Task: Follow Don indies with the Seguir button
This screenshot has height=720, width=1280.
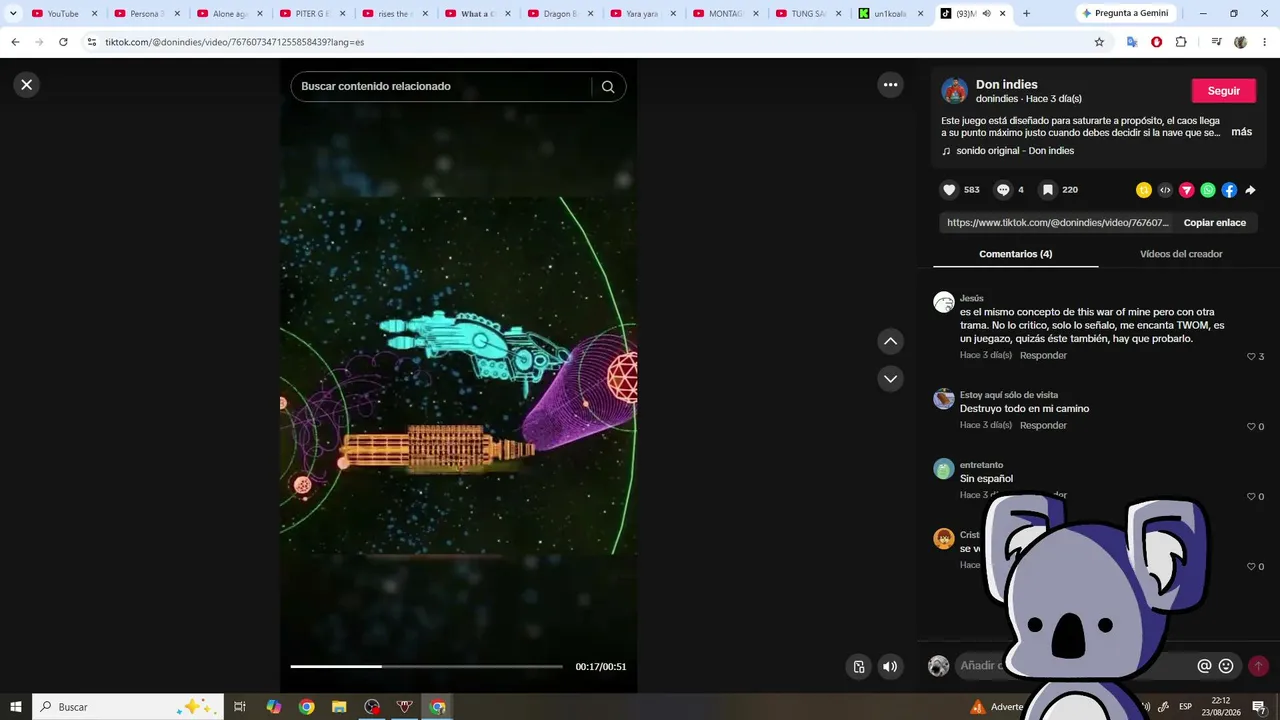Action: 1224,91
